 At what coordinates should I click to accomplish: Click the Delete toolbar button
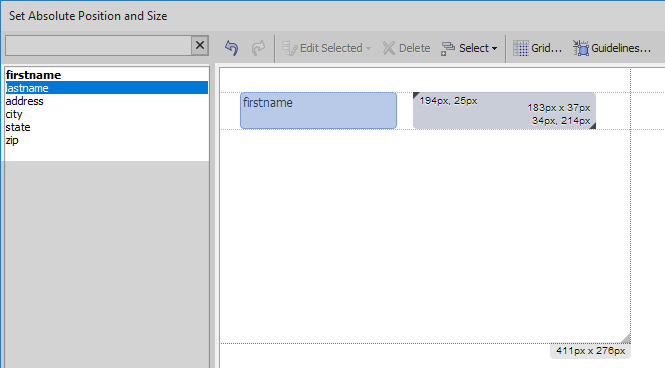(x=406, y=48)
